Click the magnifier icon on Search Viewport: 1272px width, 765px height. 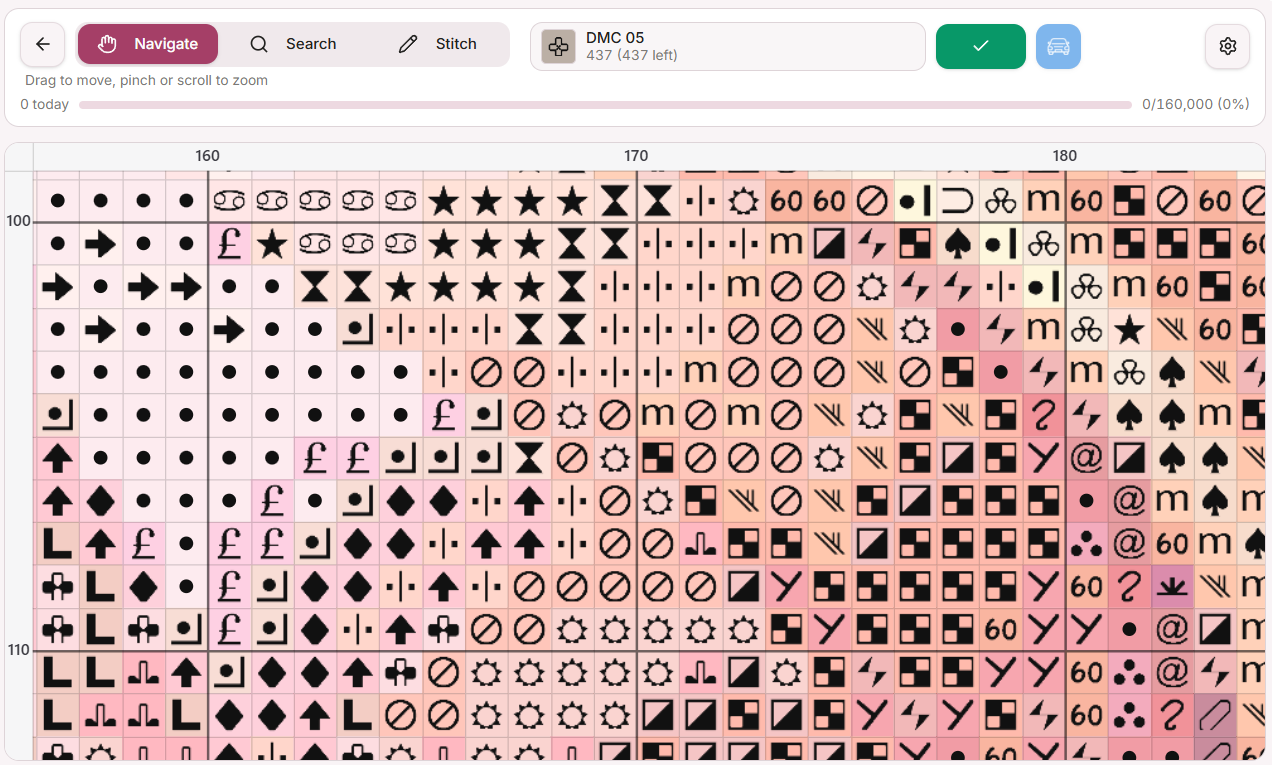tap(259, 44)
